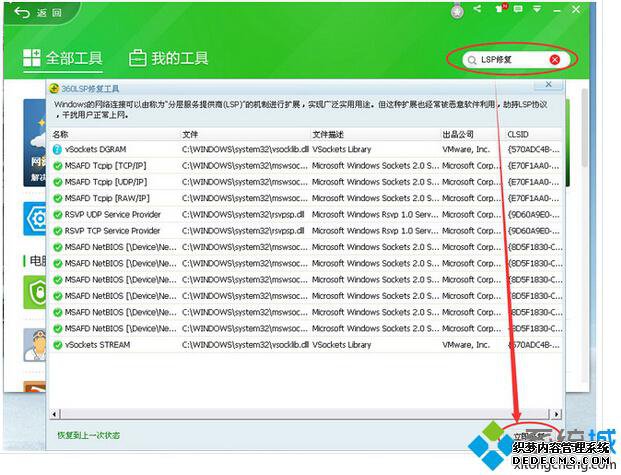The image size is (621, 475).
Task: Open the skin shirt icon with N badge
Action: tap(501, 8)
